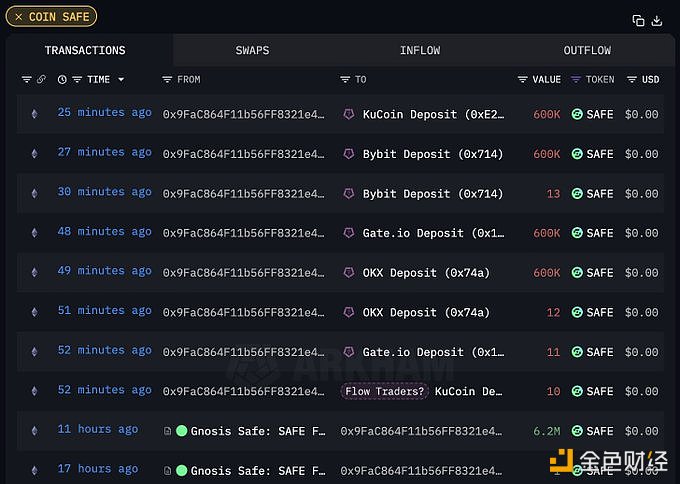Open the Ethereum icon of 27 minutes ago row
The image size is (680, 484).
pyautogui.click(x=34, y=154)
